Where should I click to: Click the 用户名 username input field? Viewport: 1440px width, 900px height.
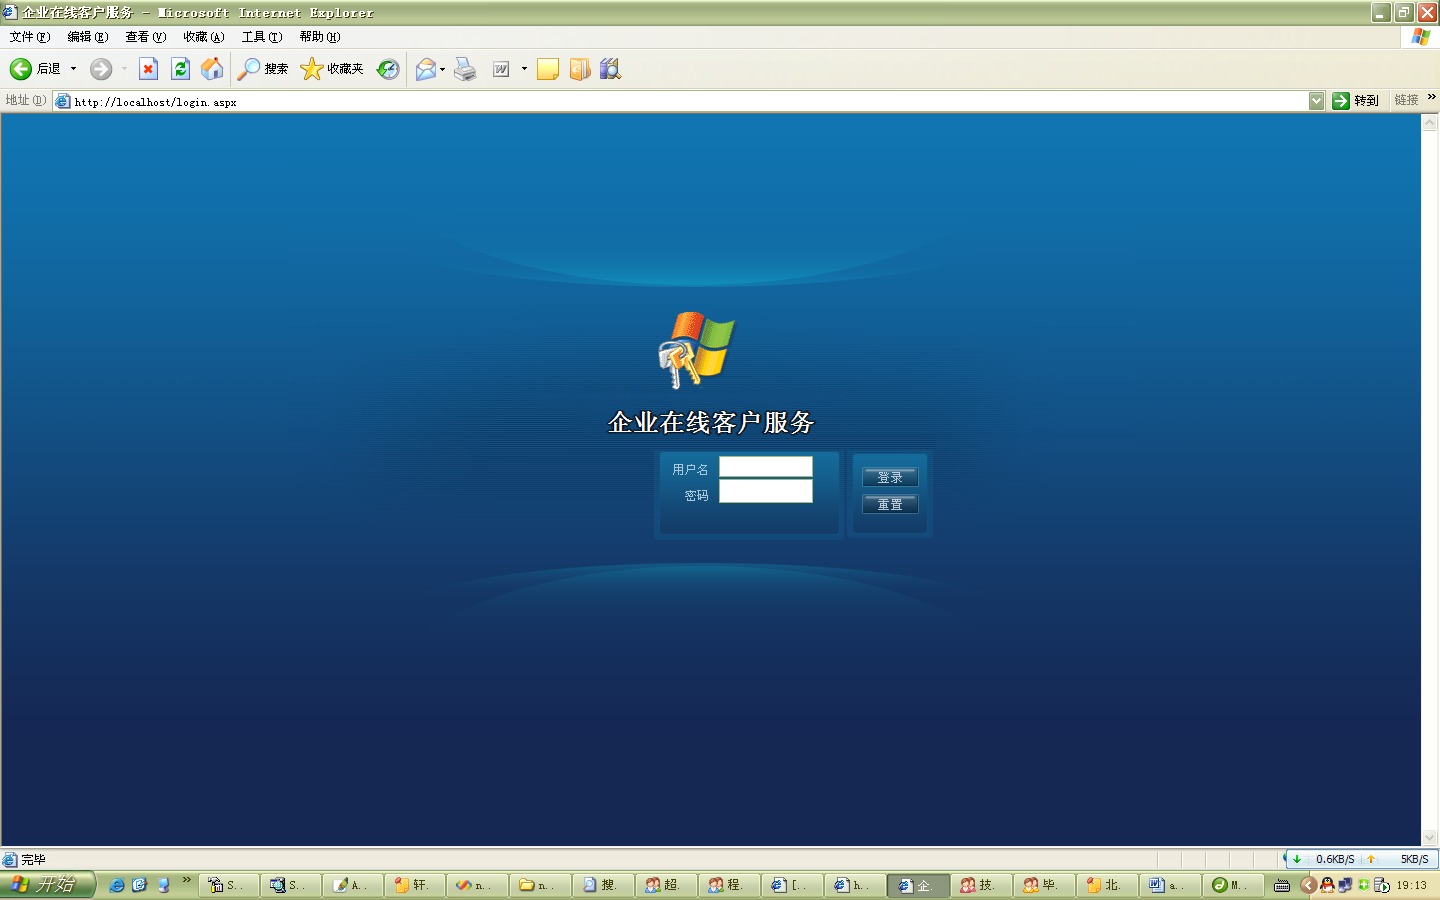click(x=765, y=467)
